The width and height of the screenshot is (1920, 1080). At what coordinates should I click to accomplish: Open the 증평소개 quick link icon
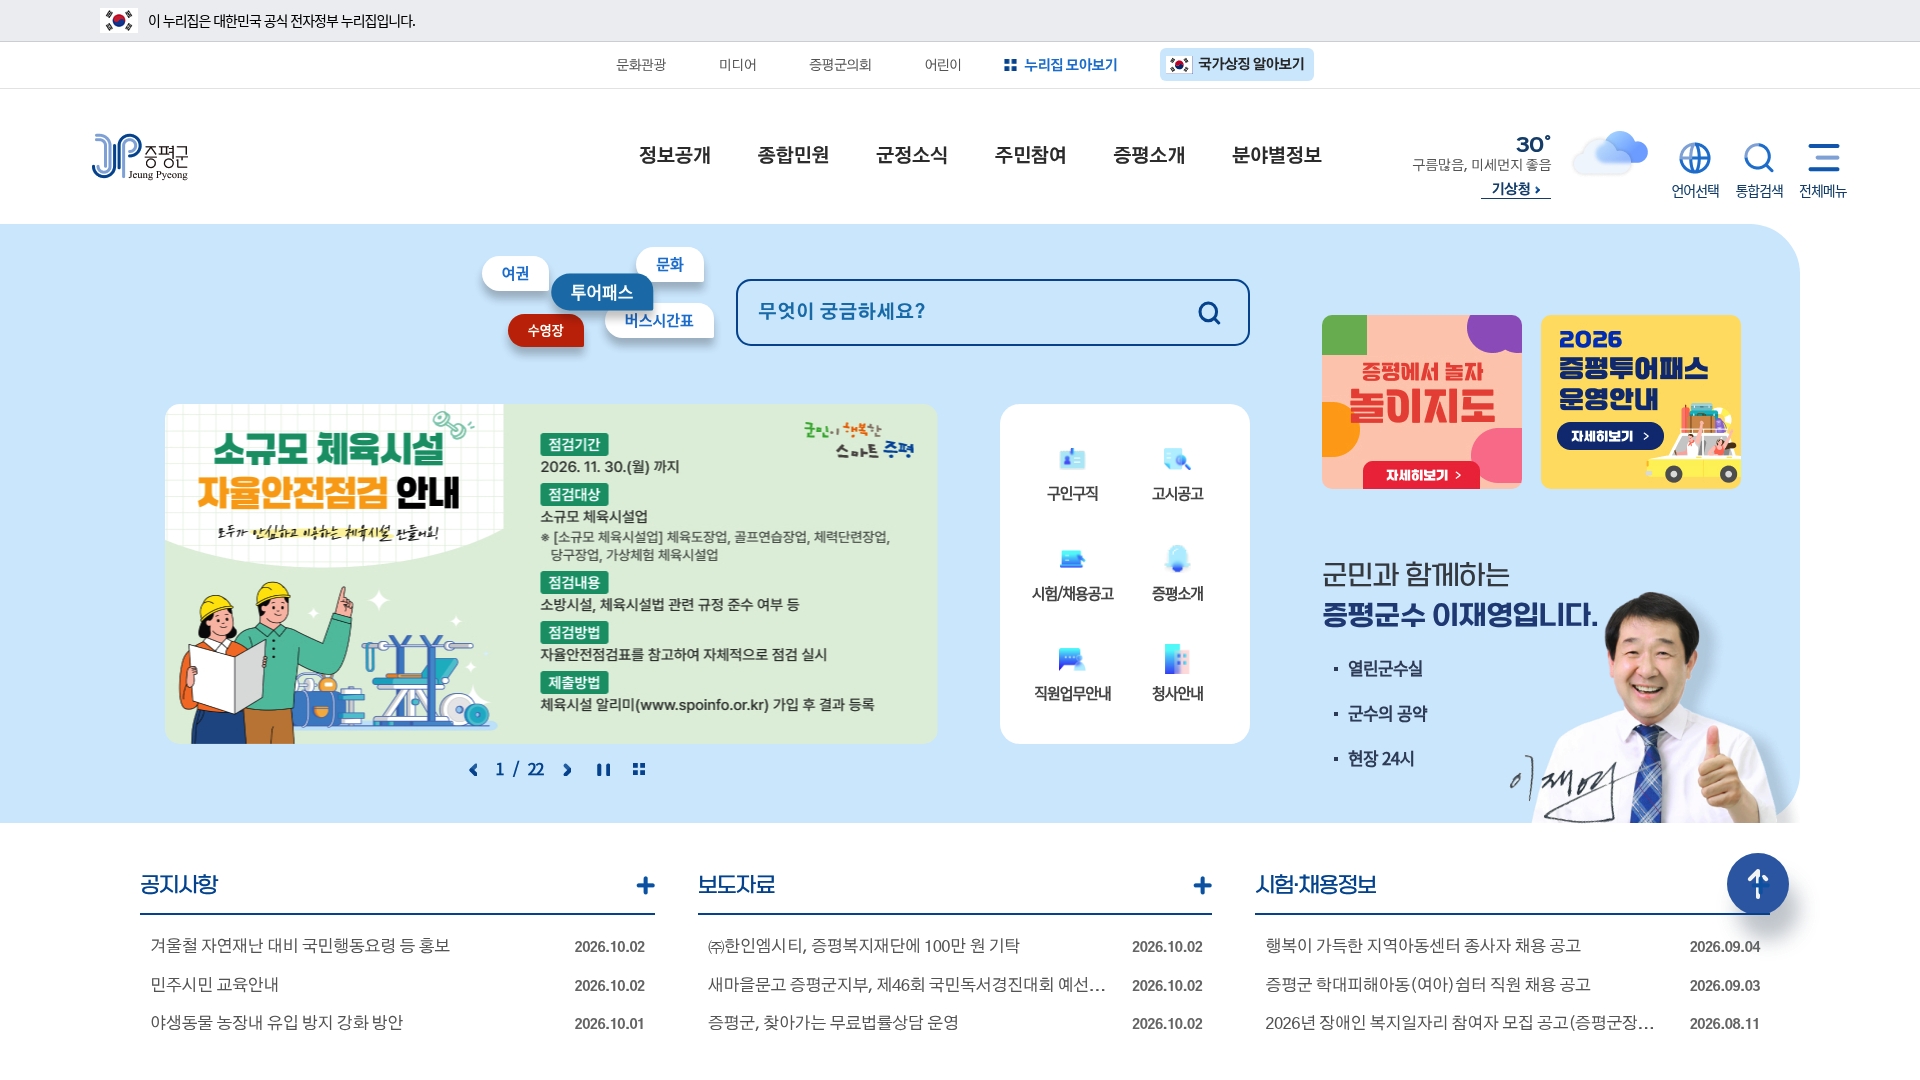coord(1177,559)
